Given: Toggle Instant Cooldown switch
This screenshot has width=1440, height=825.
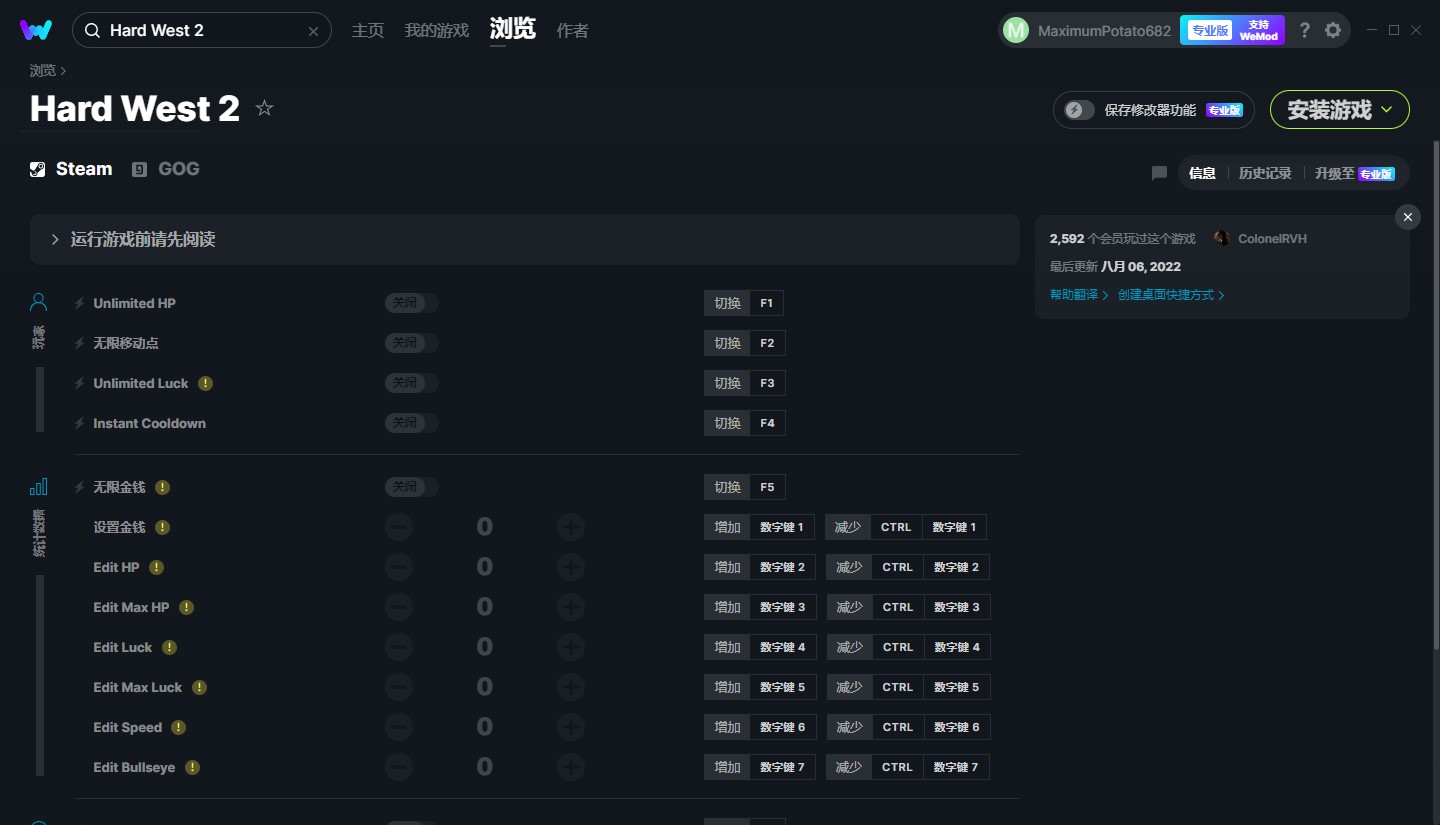Looking at the screenshot, I should (412, 423).
